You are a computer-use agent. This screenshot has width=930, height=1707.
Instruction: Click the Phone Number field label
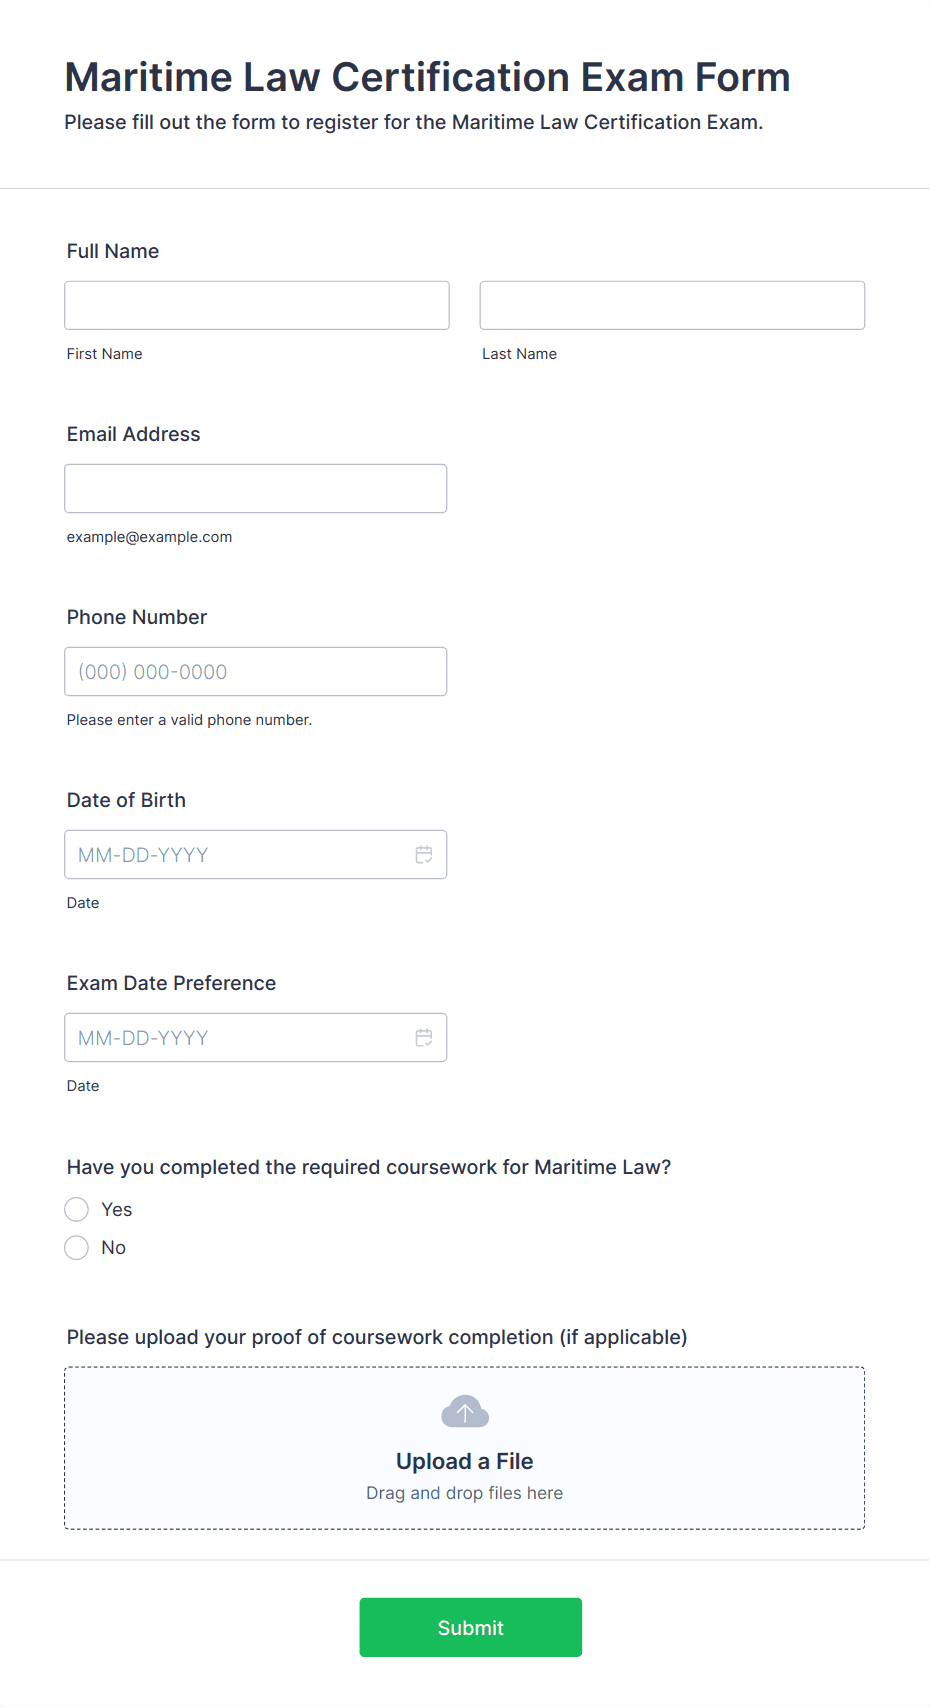(x=137, y=617)
